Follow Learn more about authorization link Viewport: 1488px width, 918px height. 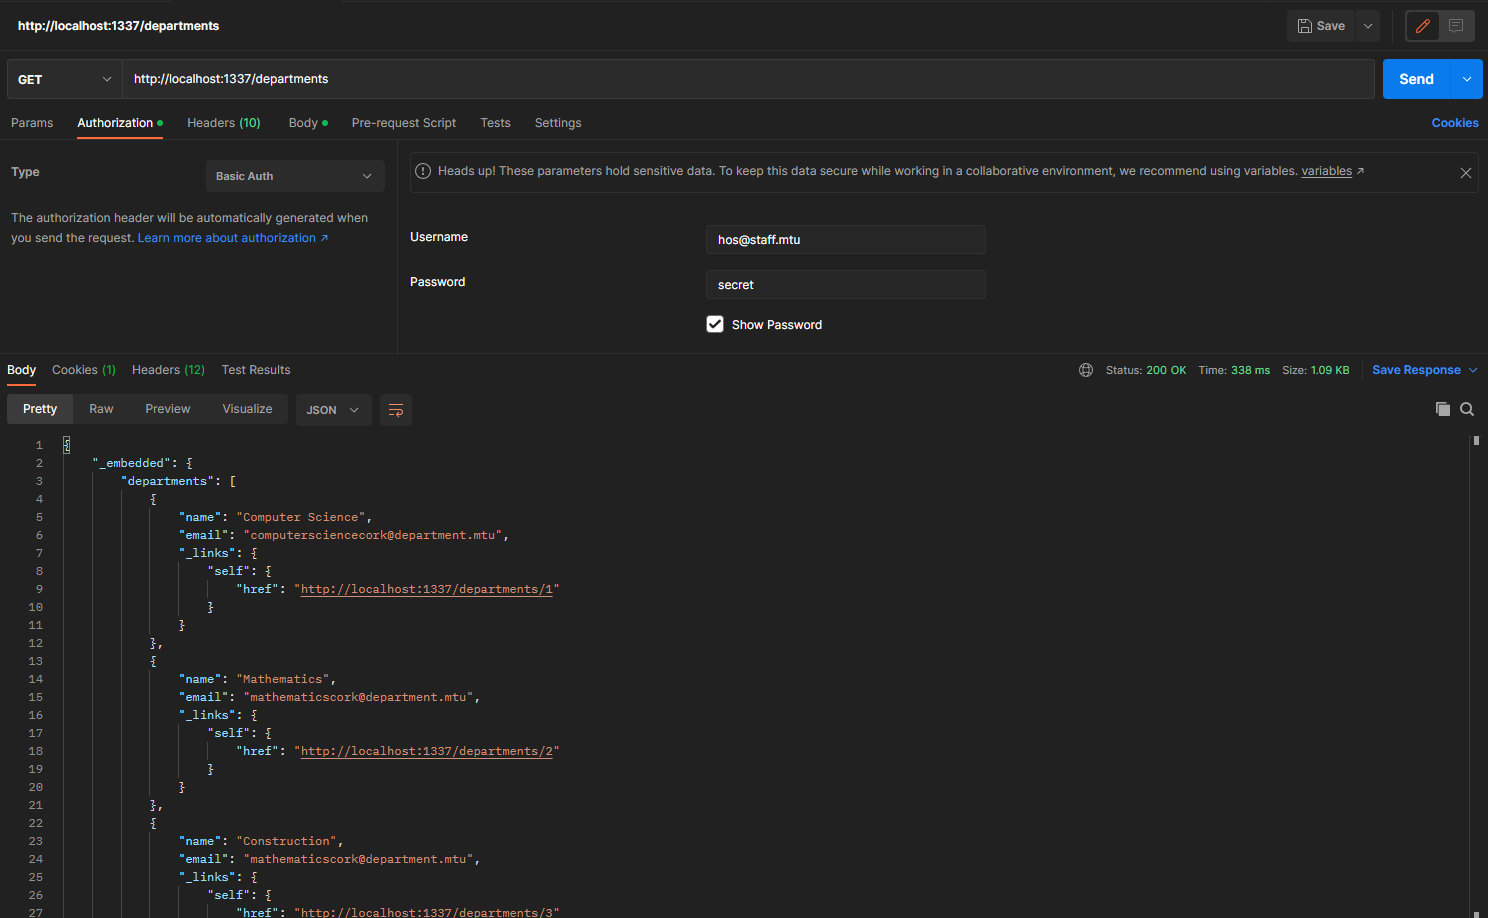point(233,238)
